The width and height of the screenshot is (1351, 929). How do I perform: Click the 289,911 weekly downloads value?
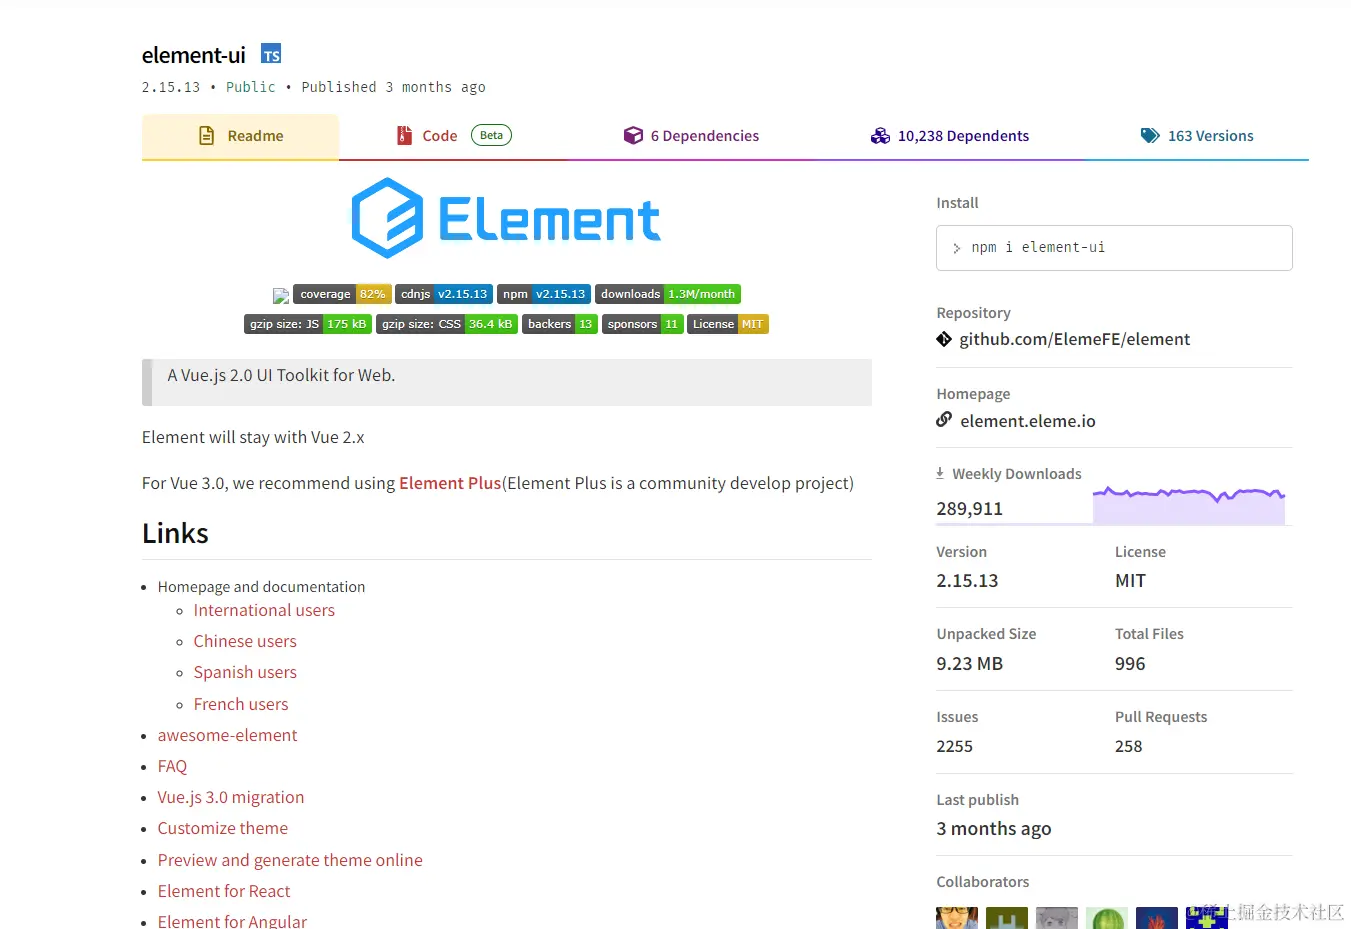[969, 508]
